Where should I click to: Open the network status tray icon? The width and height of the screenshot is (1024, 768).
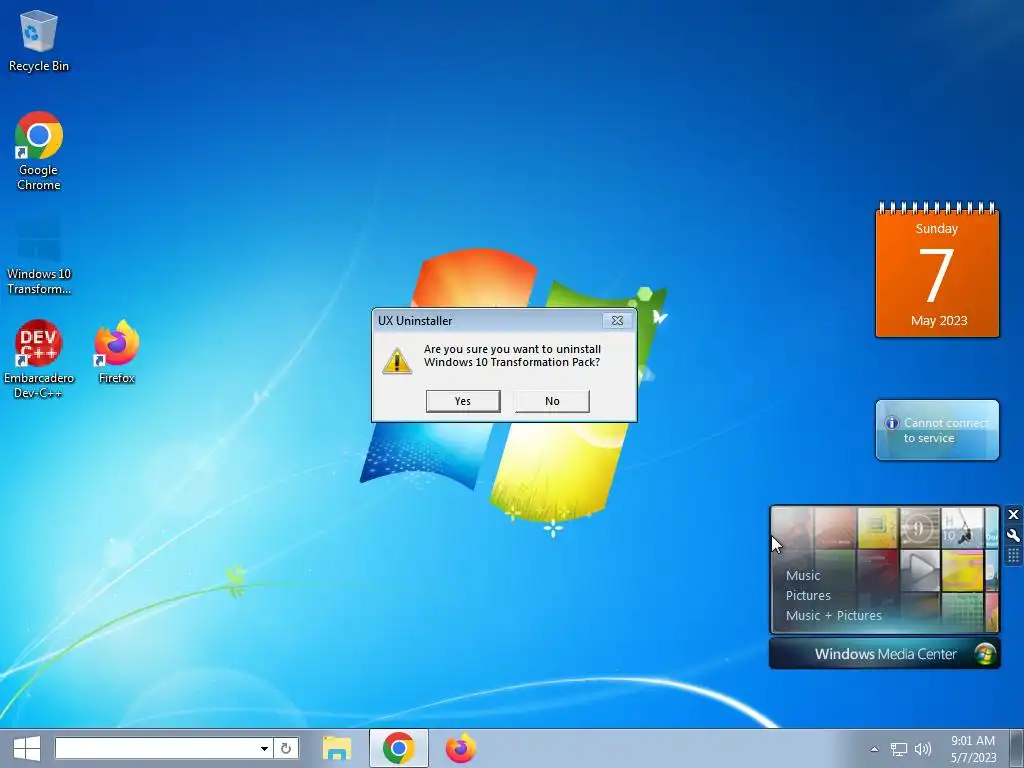(x=899, y=749)
